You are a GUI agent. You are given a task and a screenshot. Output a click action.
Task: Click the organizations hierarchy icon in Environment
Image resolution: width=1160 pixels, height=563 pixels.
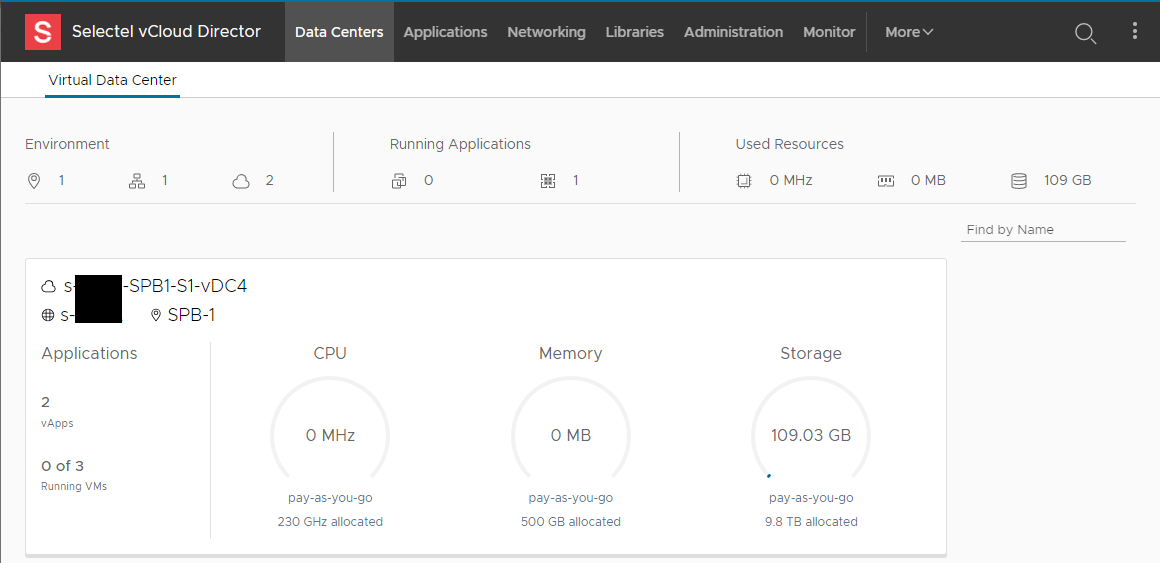[137, 181]
